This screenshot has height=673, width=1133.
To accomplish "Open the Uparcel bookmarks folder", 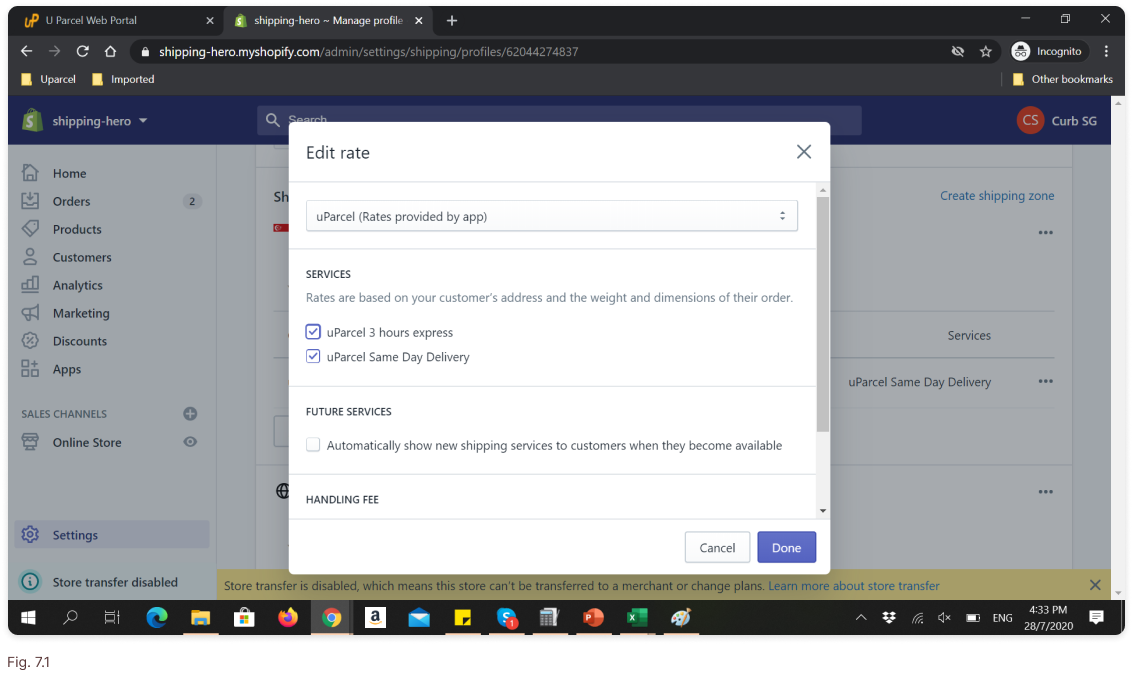I will click(48, 80).
